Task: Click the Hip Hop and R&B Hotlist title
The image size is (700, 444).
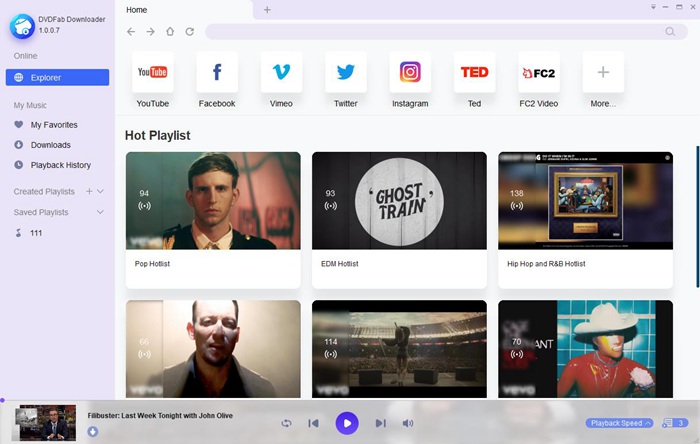Action: point(546,264)
